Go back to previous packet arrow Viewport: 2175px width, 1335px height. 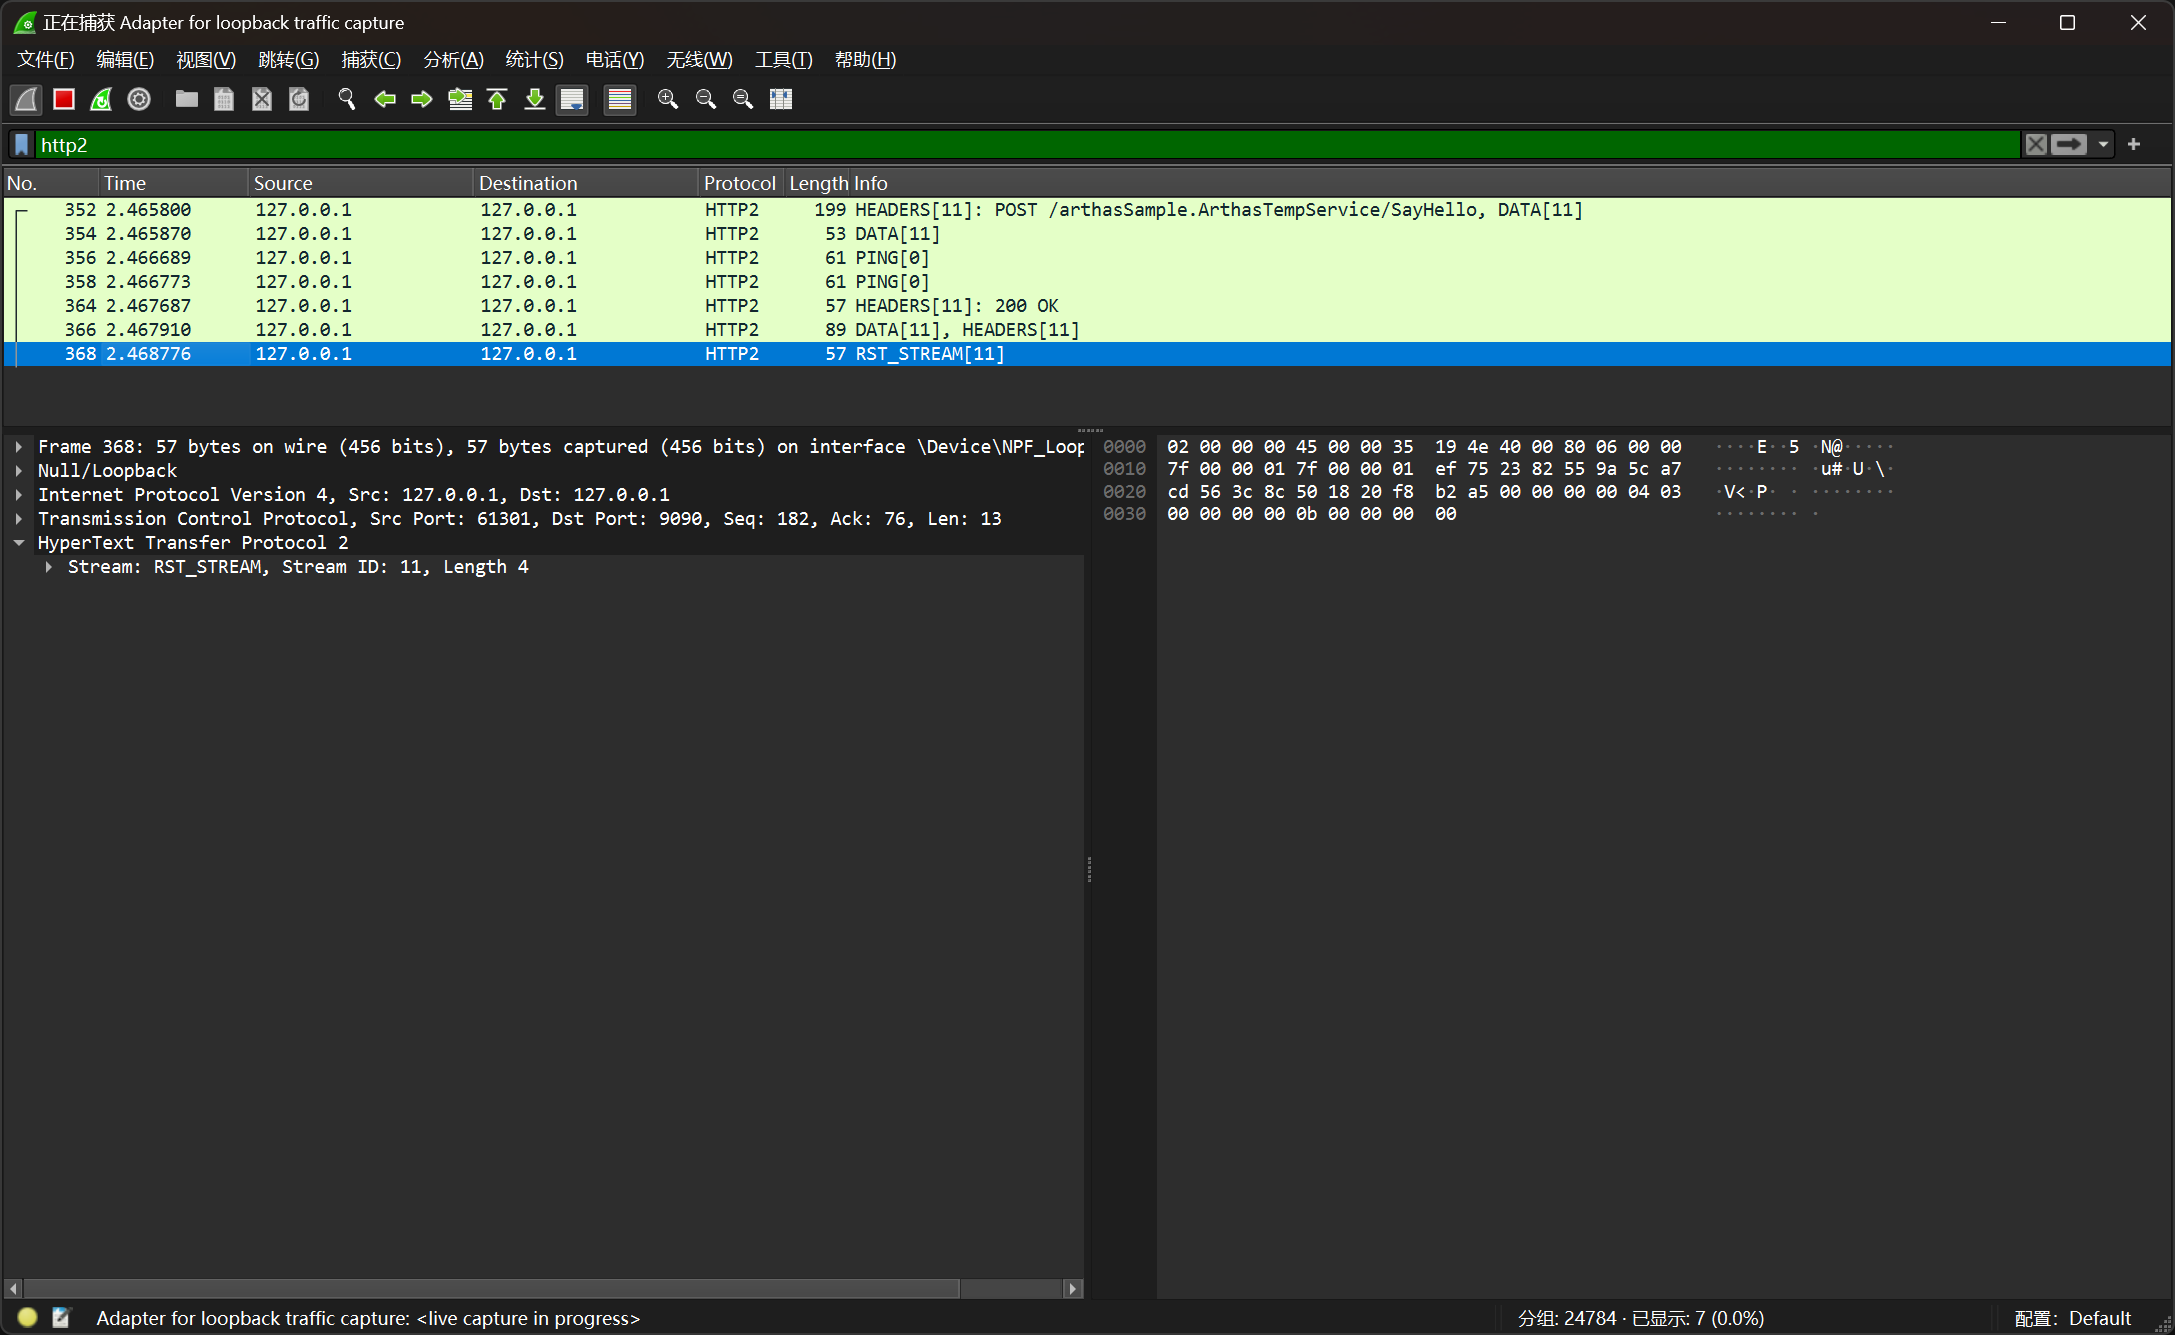(x=385, y=99)
